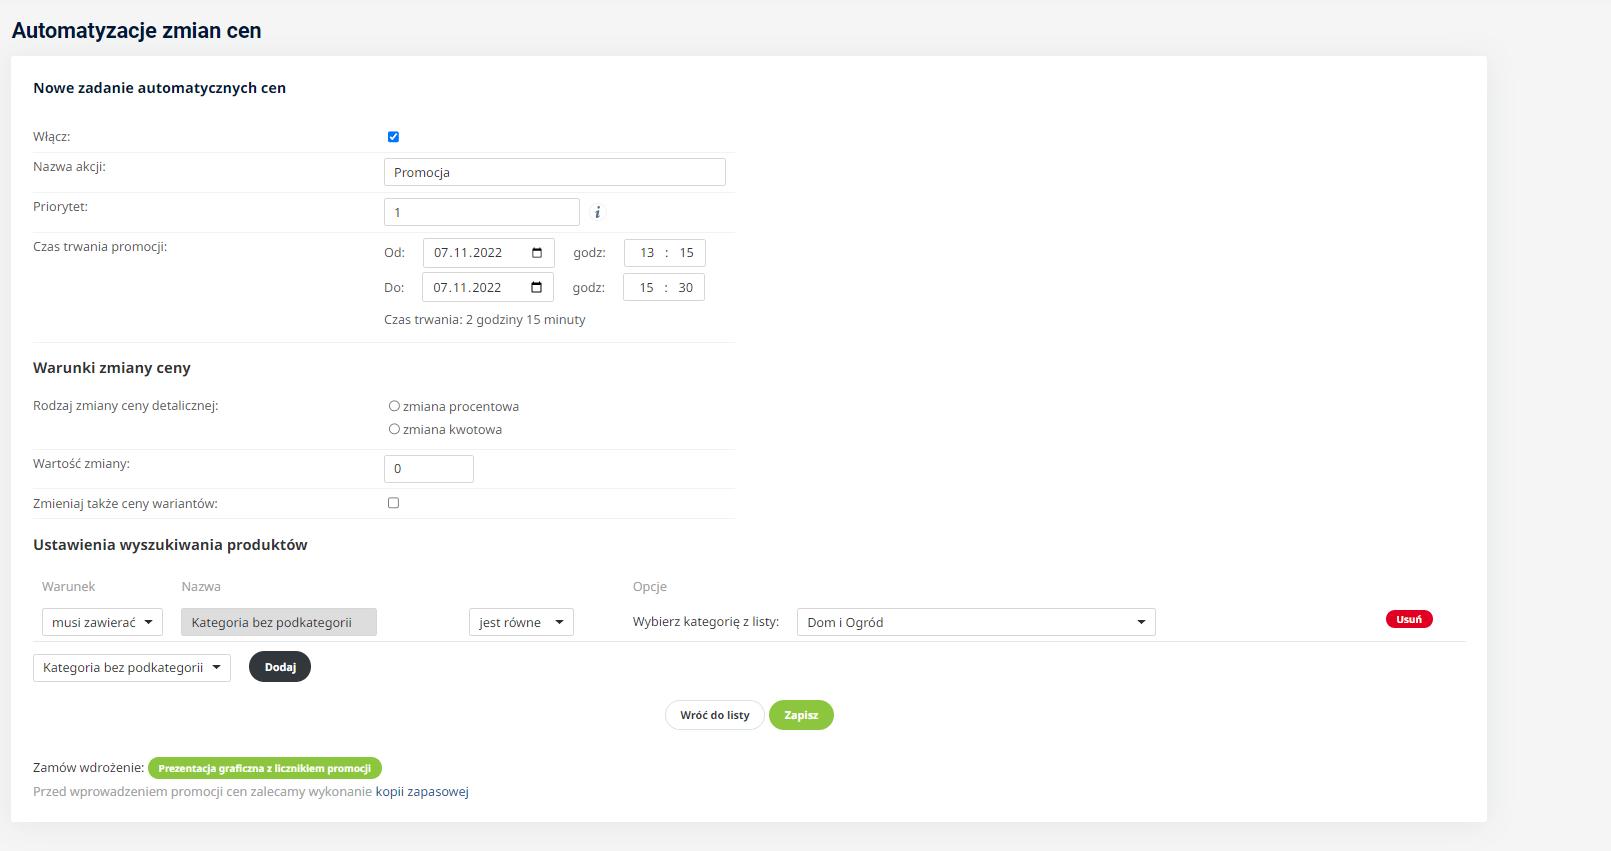Enable Zmieniaj także ceny wariantów checkbox
Screen dimensions: 1611x851
click(393, 503)
